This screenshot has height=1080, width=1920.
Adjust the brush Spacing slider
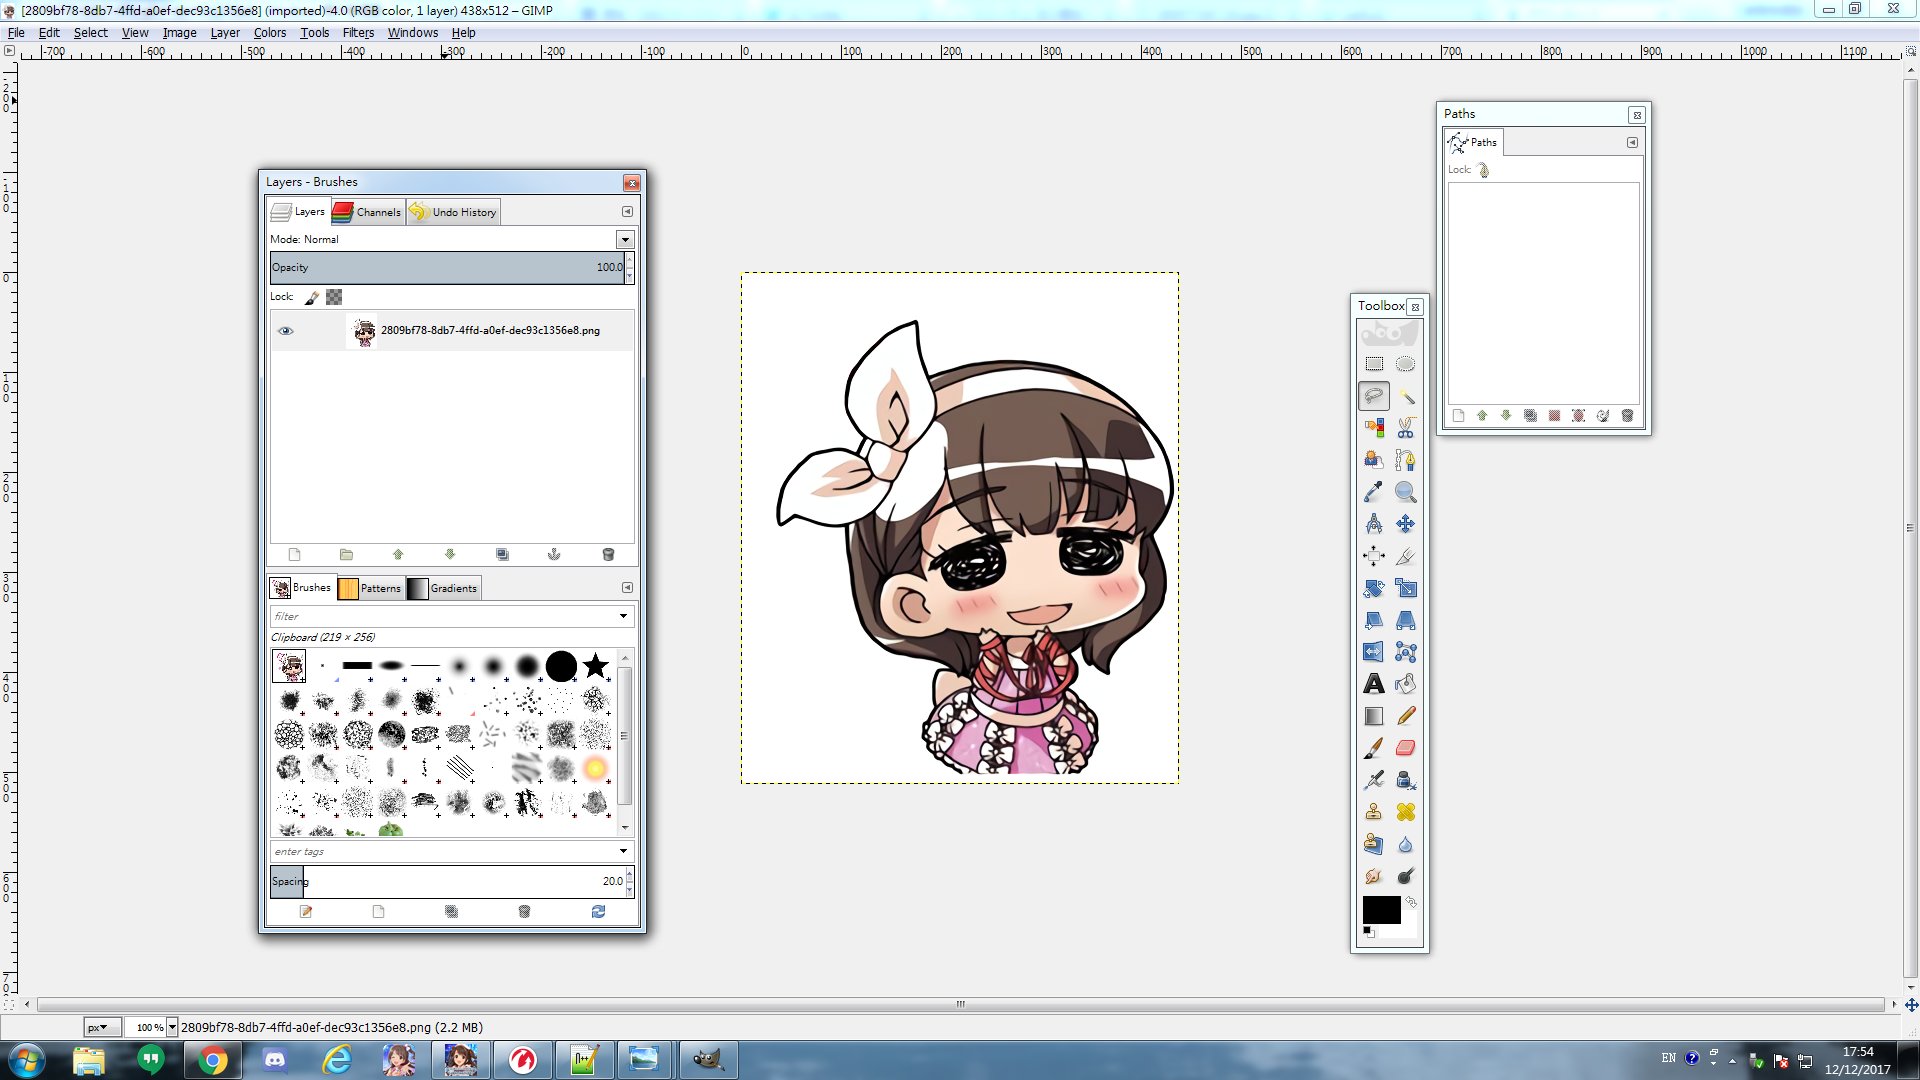pos(448,881)
